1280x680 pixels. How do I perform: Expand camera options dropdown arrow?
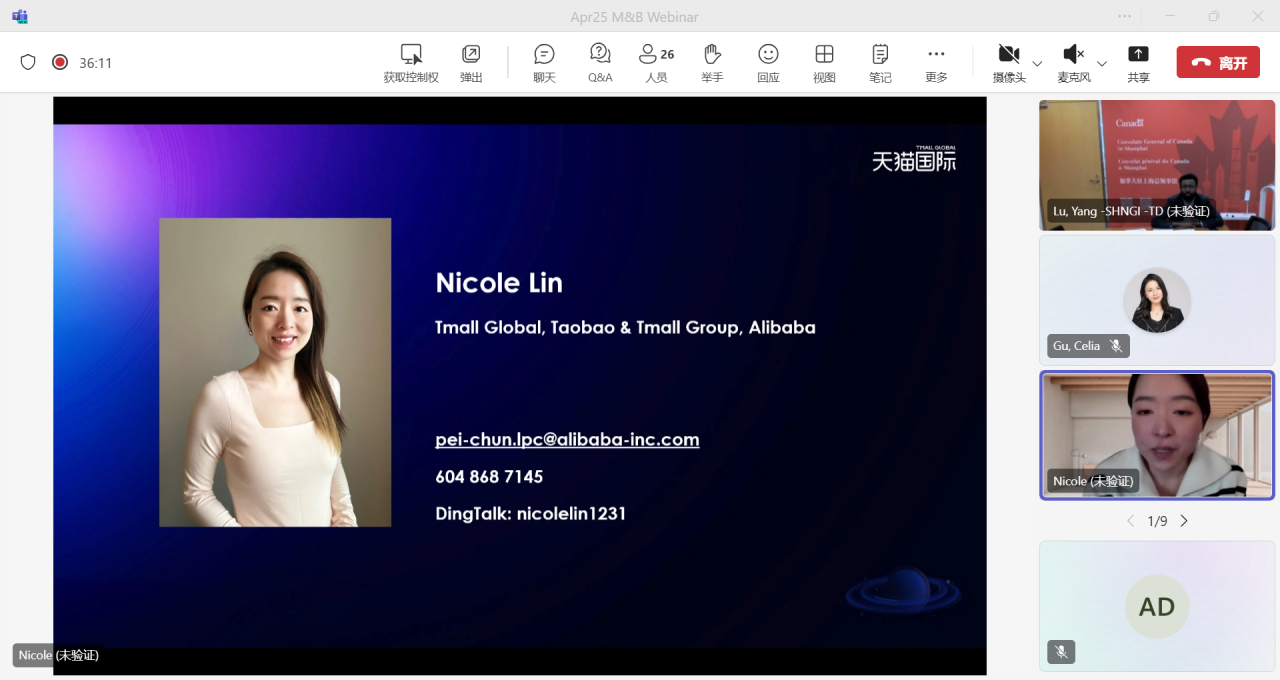click(x=1037, y=63)
